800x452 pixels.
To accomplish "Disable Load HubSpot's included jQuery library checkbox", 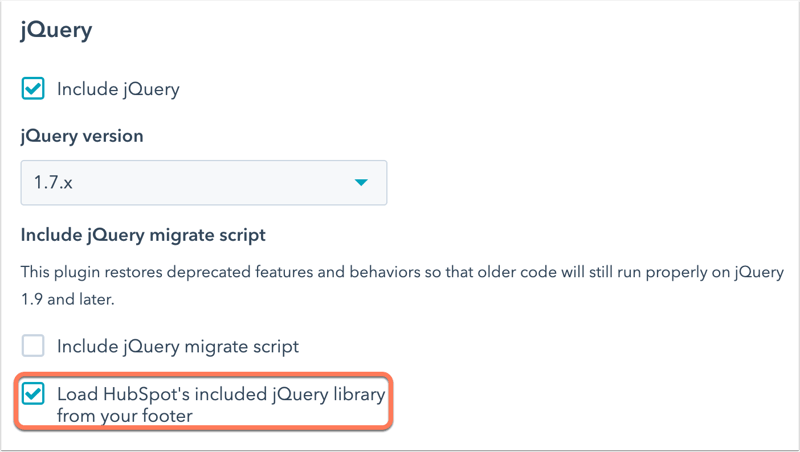I will pos(33,394).
